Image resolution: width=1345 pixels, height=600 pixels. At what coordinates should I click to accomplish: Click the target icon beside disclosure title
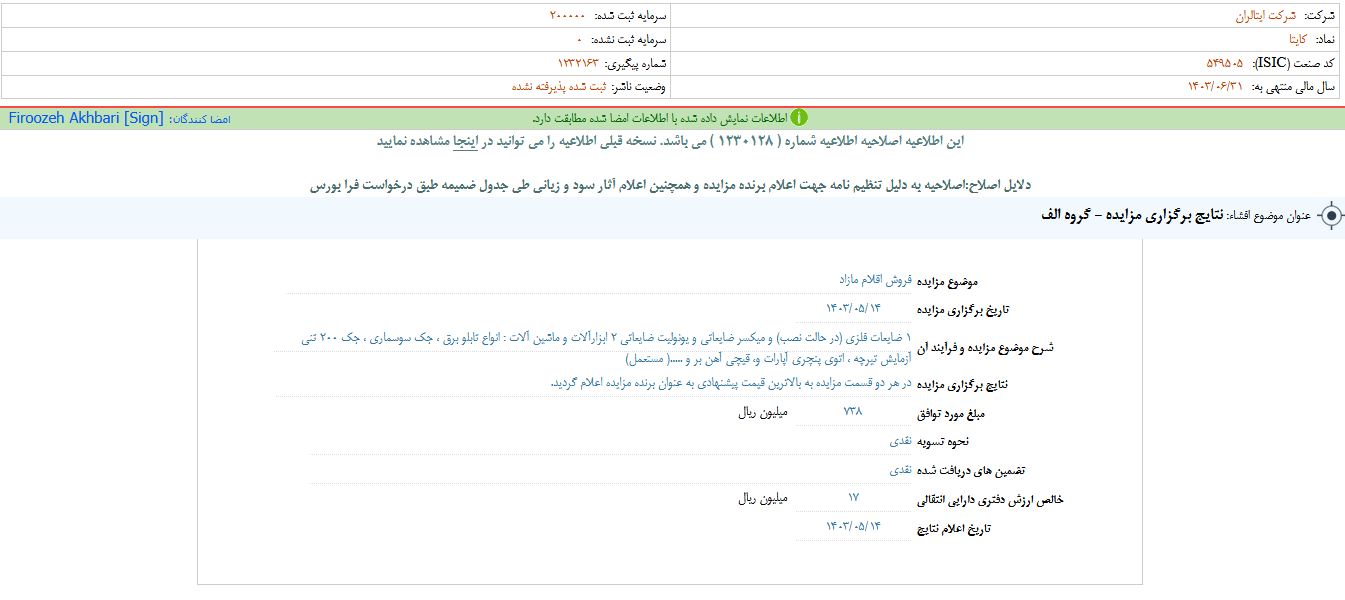(1330, 216)
